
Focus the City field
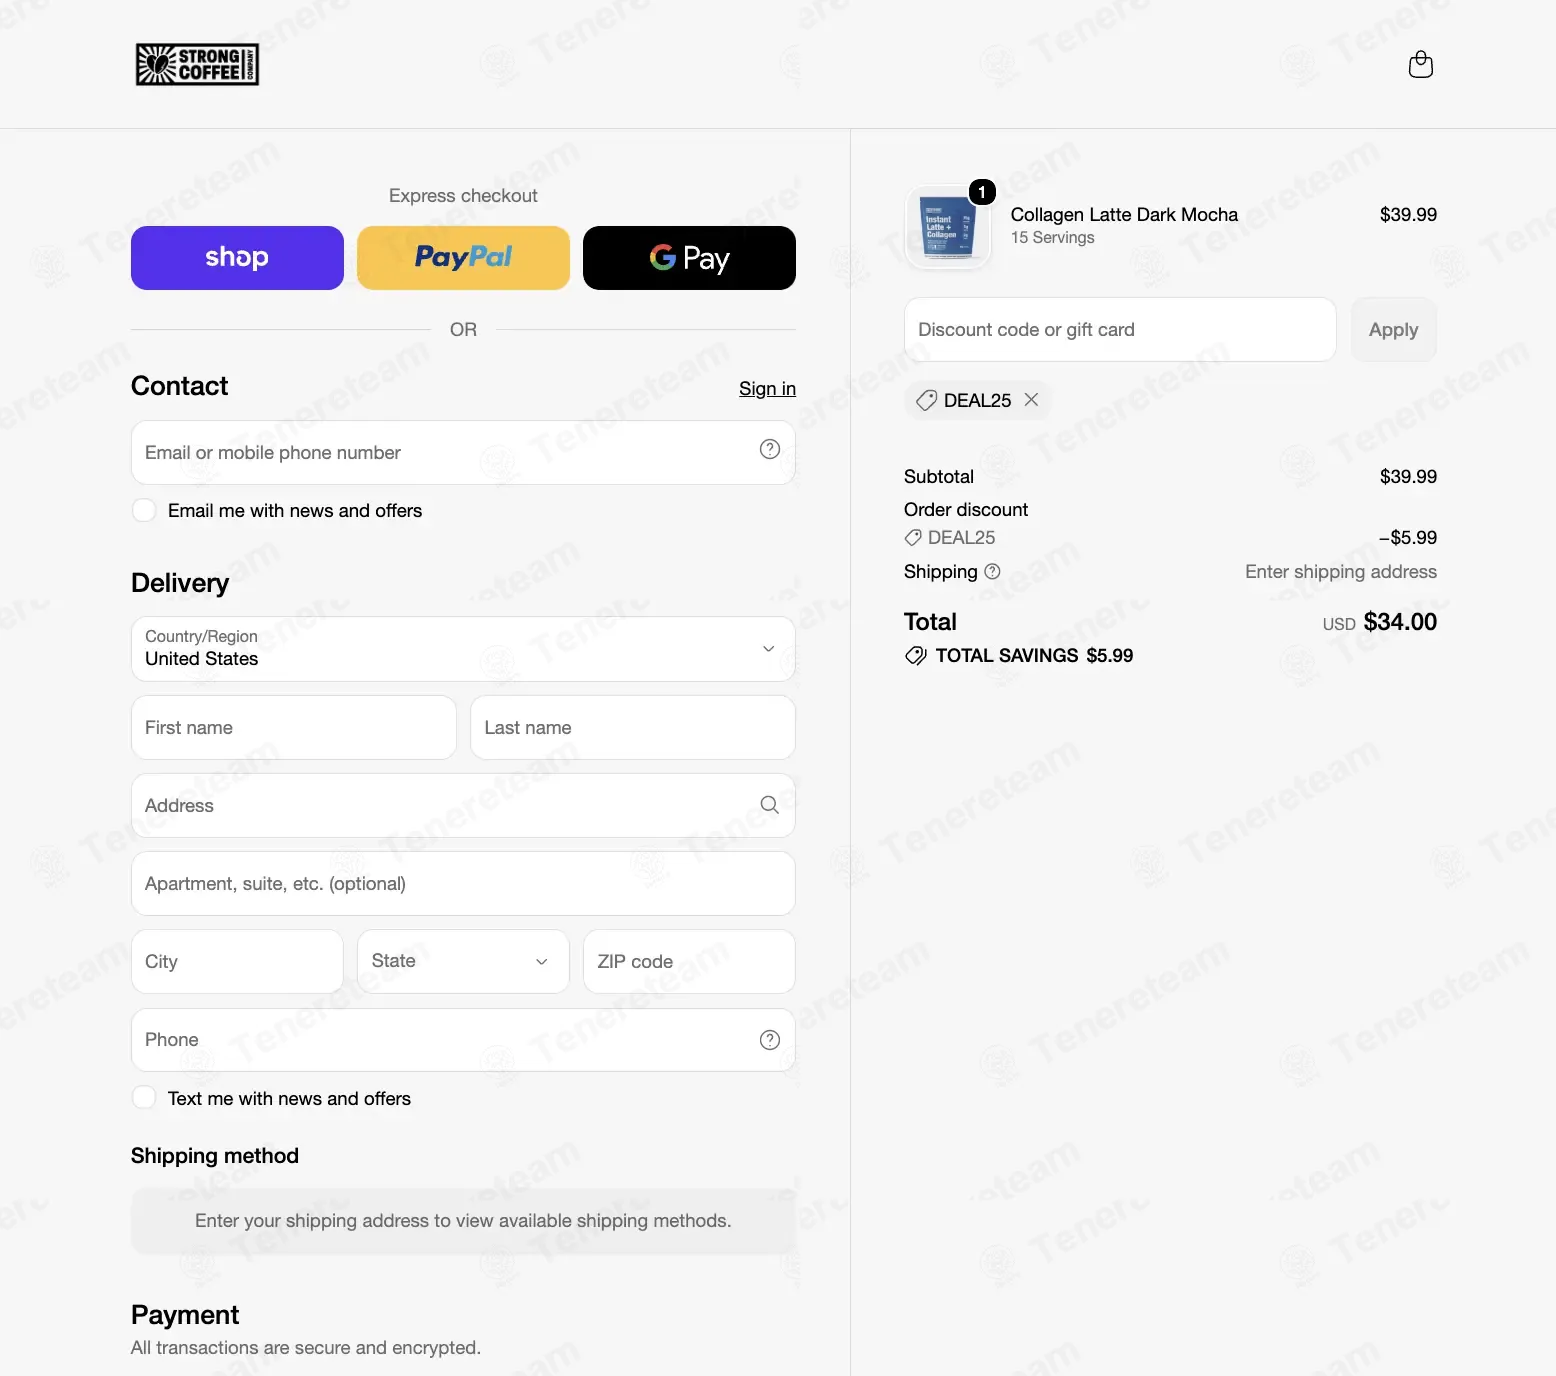pyautogui.click(x=237, y=962)
